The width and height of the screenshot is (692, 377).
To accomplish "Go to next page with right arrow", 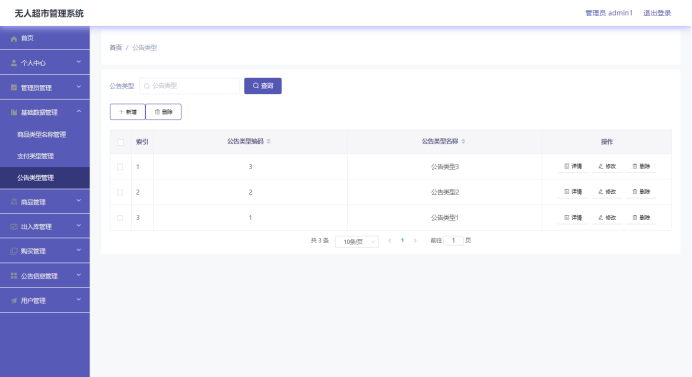I will (x=415, y=241).
